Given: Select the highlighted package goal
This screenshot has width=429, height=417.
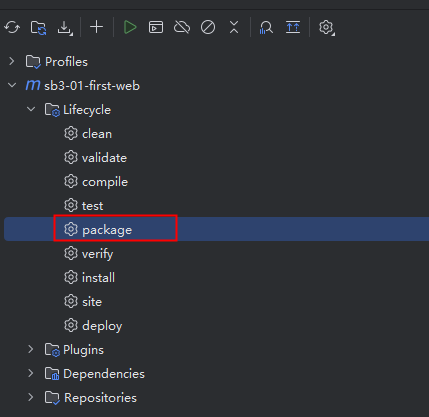Looking at the screenshot, I should (98, 230).
